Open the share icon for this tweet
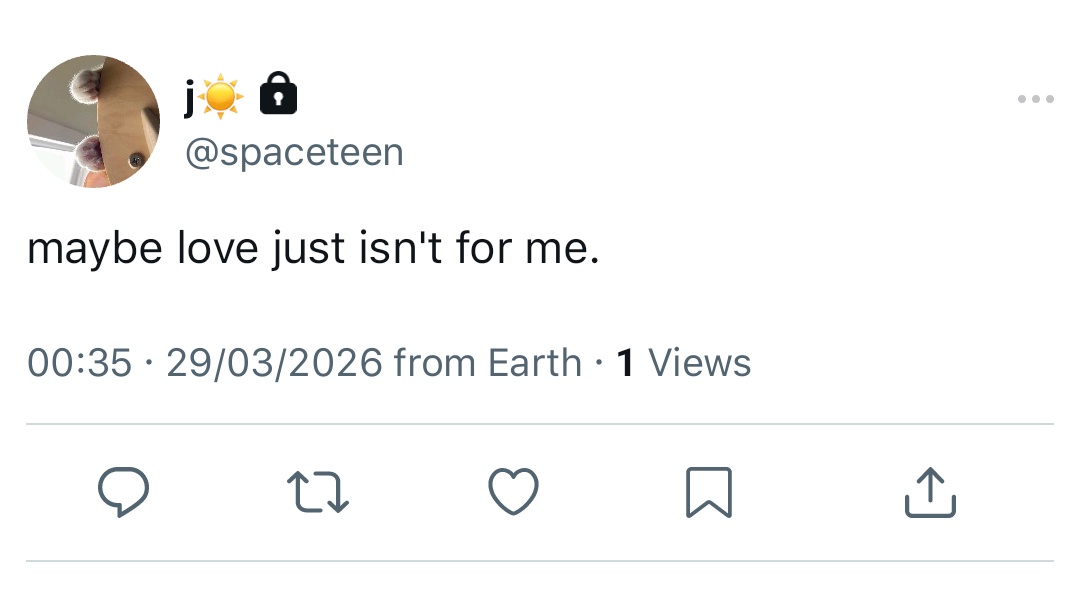Screen dimensions: 1080x607 coord(930,493)
